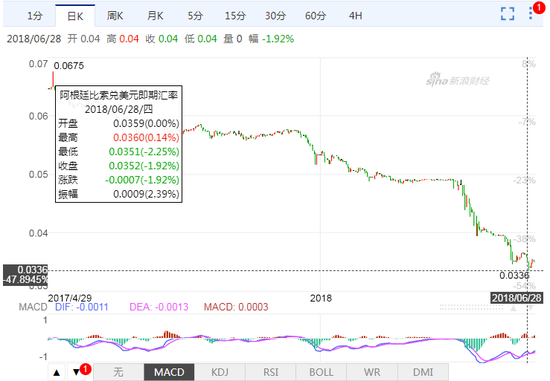Image resolution: width=550 pixels, height=381 pixels.
Task: Click the 2017/4/29 start date label
Action: [x=70, y=298]
